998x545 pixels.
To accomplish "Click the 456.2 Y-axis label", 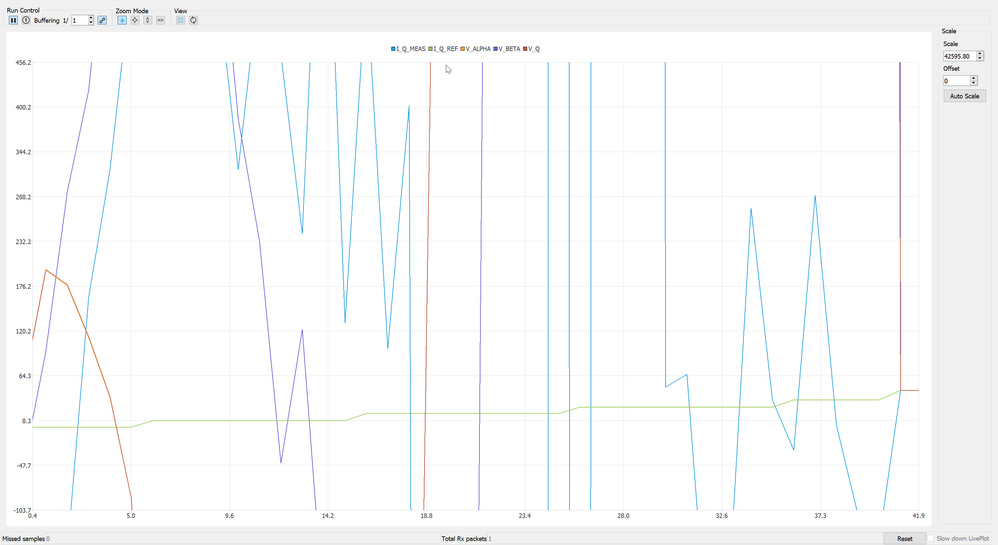I will coord(24,62).
